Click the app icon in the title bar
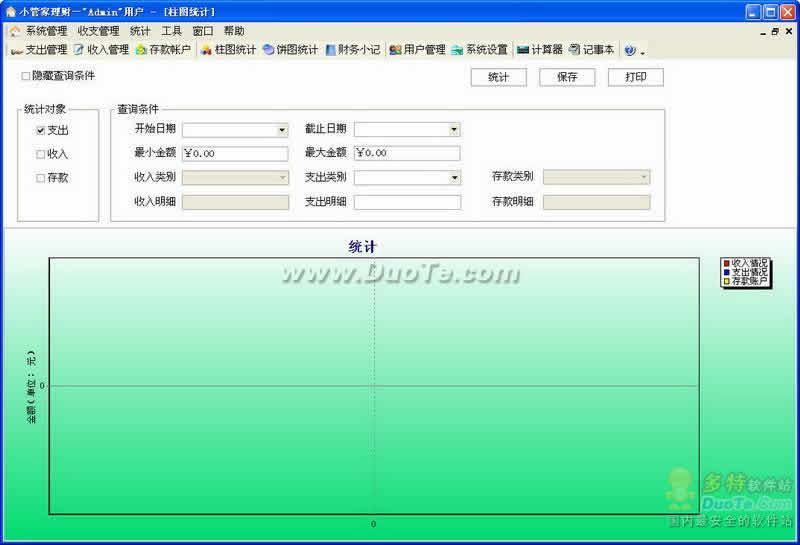 (x=11, y=11)
